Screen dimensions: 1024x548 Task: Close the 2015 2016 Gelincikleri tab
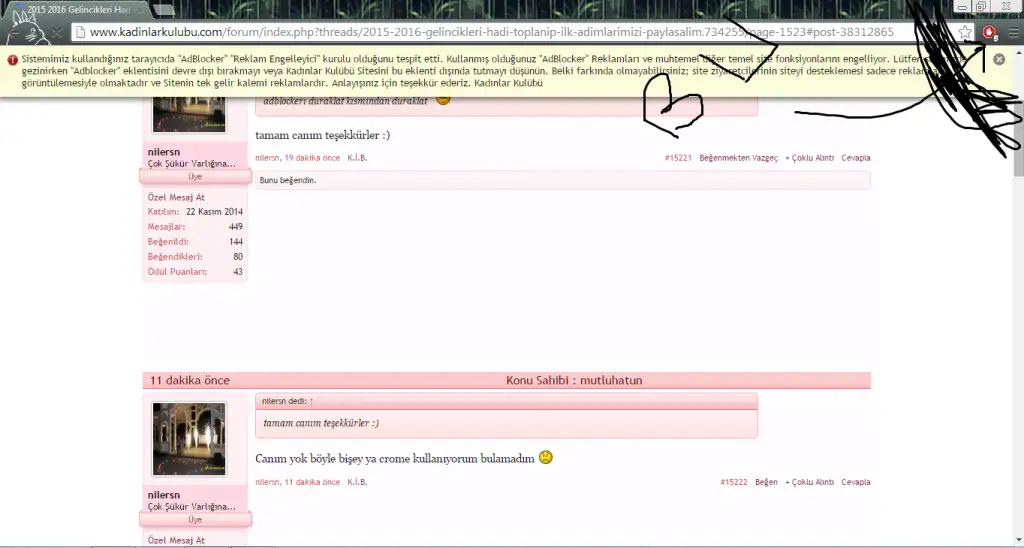[139, 10]
